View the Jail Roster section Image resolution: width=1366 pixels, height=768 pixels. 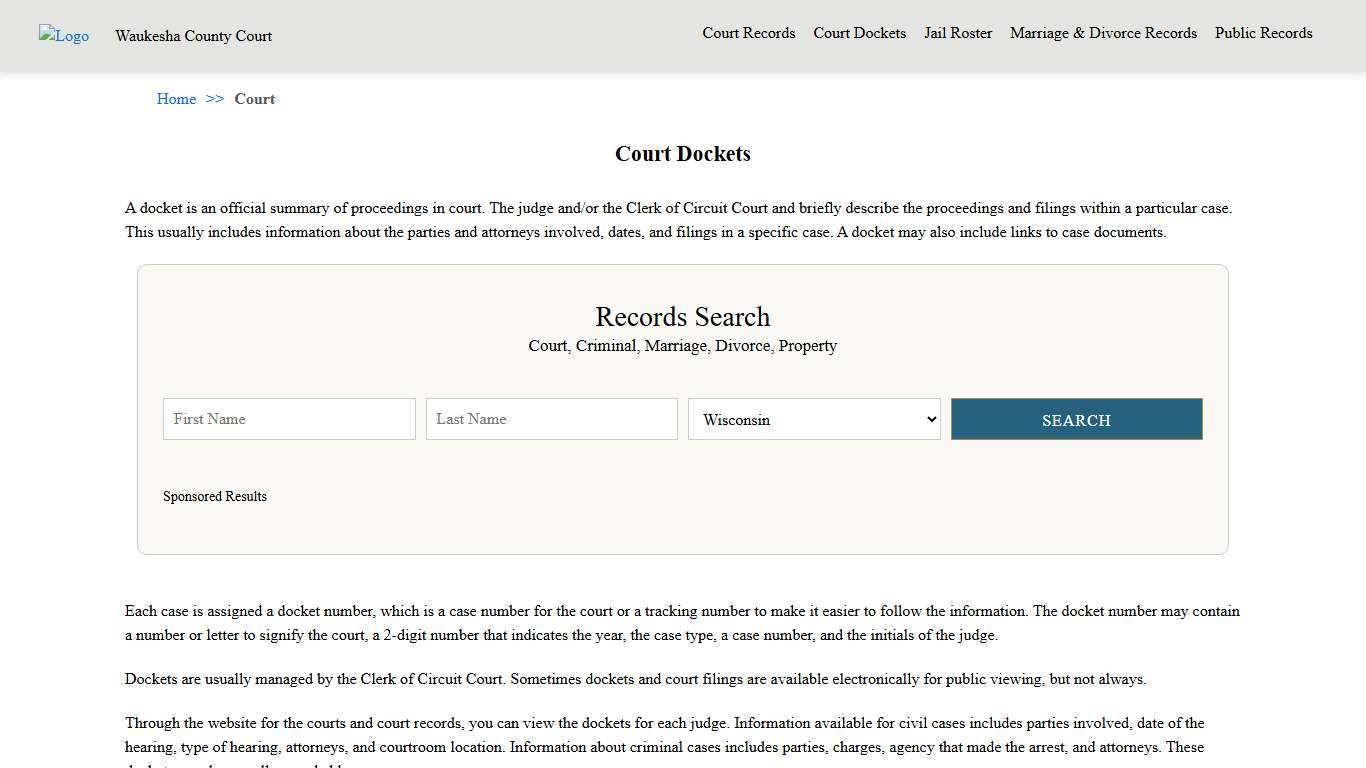pyautogui.click(x=957, y=33)
